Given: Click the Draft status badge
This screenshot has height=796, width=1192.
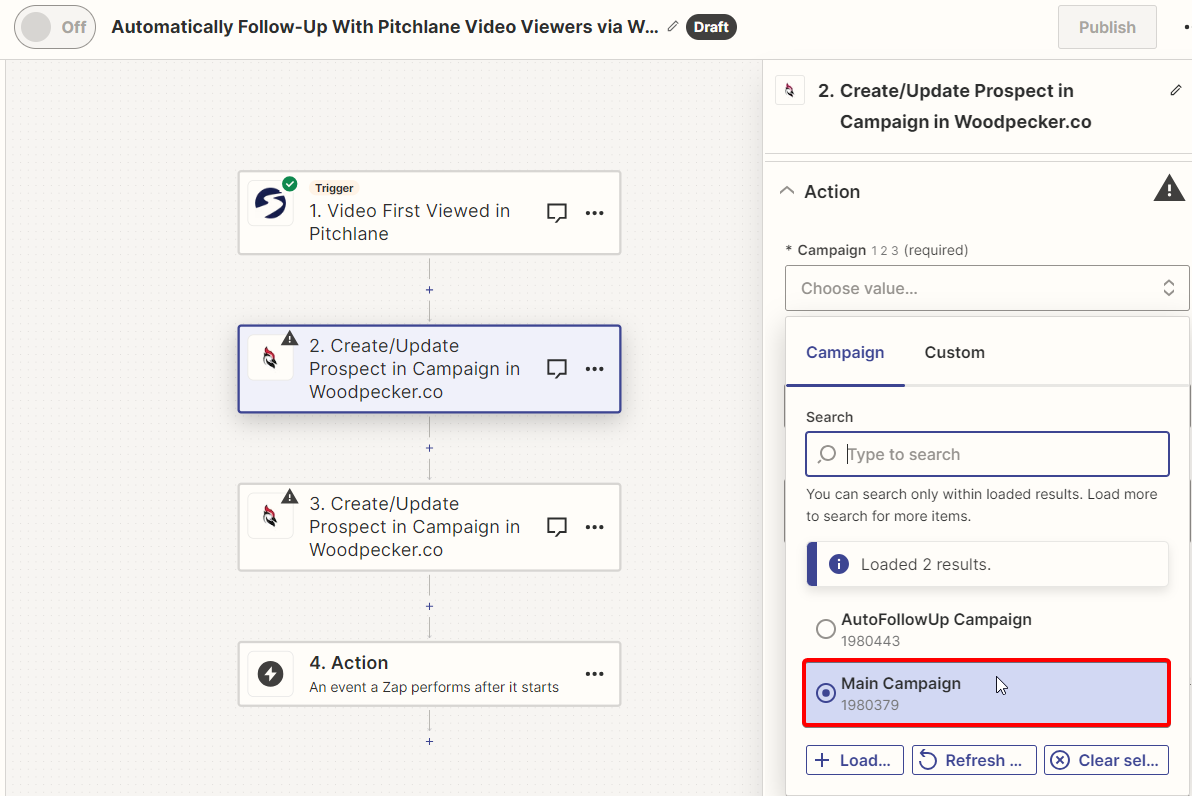Looking at the screenshot, I should pos(711,27).
